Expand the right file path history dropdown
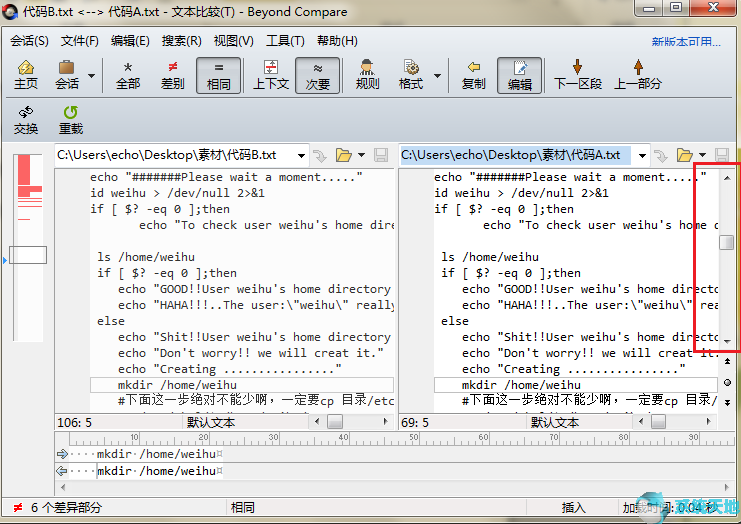The height and width of the screenshot is (524, 741). 642,155
